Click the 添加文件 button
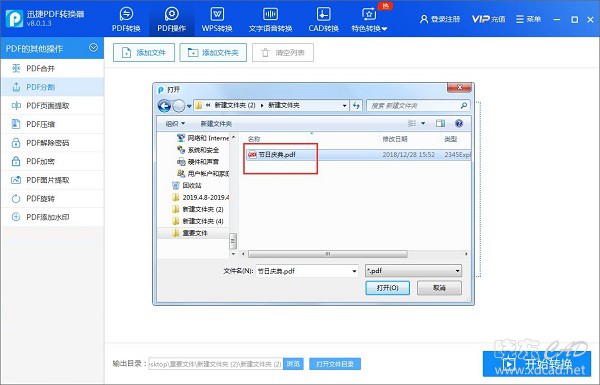Image resolution: width=600 pixels, height=385 pixels. 144,52
